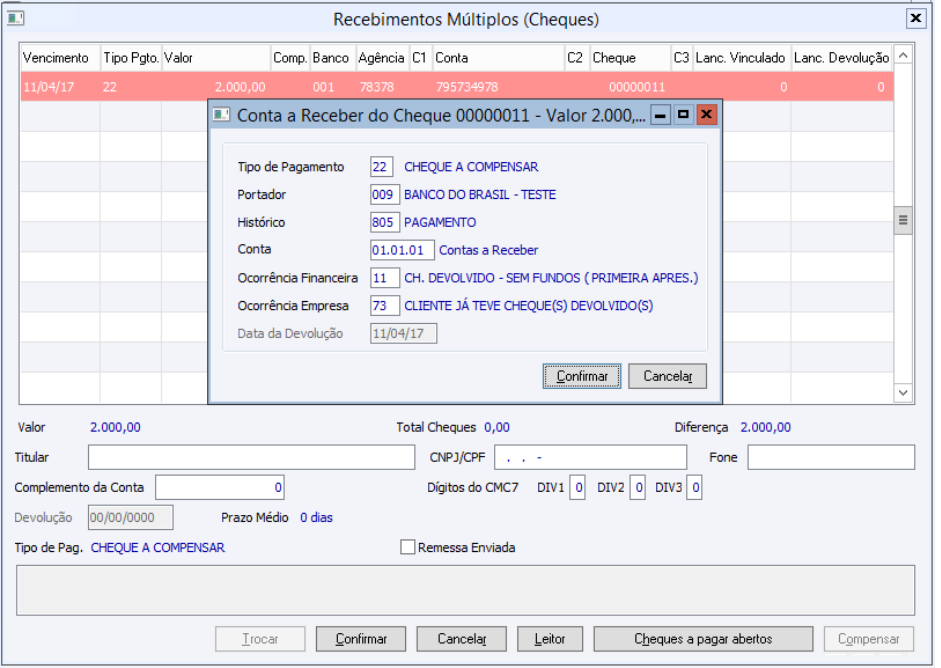
Task: Edit the Ocorrência Empresa code field
Action: click(385, 305)
